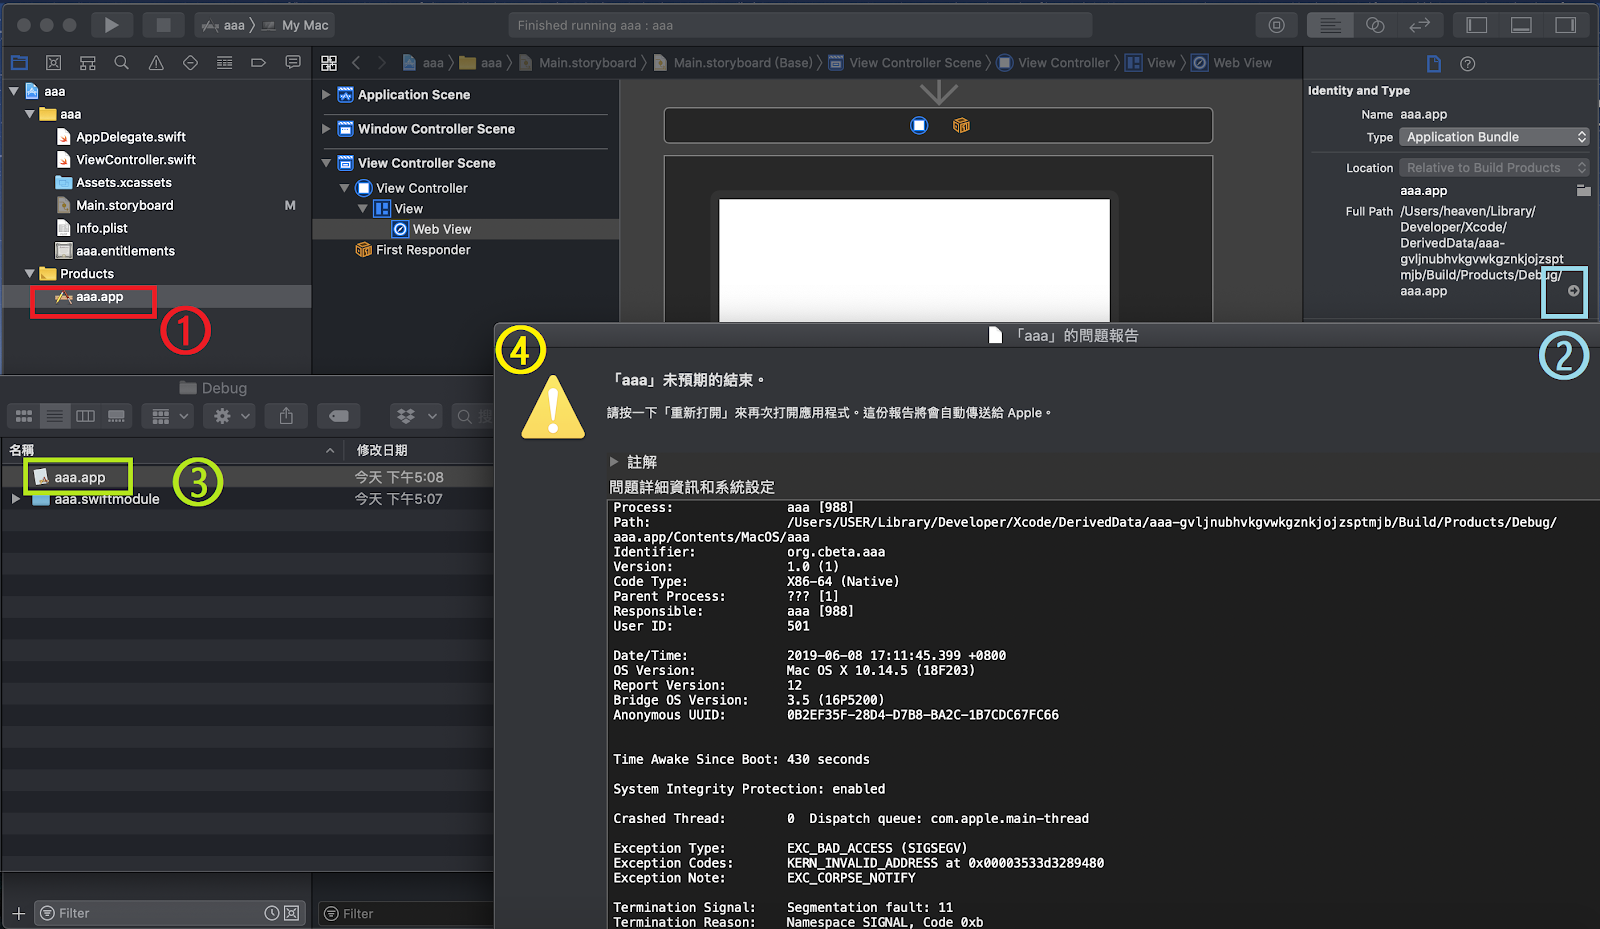Collapse the aaa project root
Image resolution: width=1600 pixels, height=929 pixels.
(x=14, y=91)
